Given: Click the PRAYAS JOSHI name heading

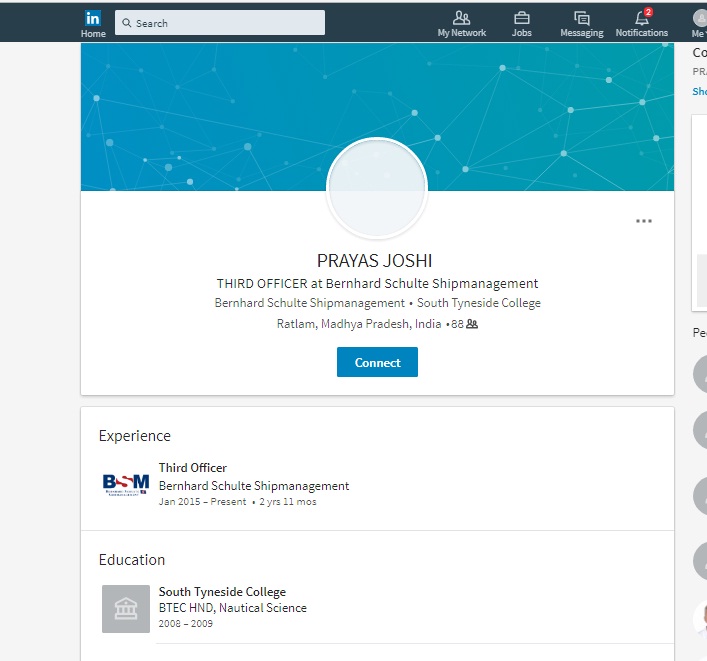Looking at the screenshot, I should 375,261.
